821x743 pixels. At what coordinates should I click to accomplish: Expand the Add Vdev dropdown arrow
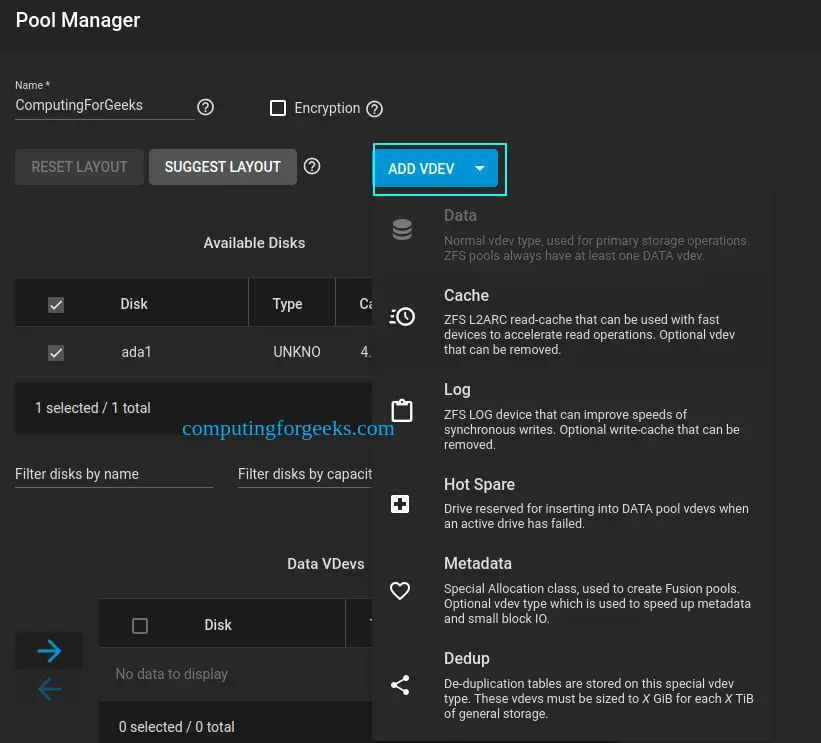(480, 168)
